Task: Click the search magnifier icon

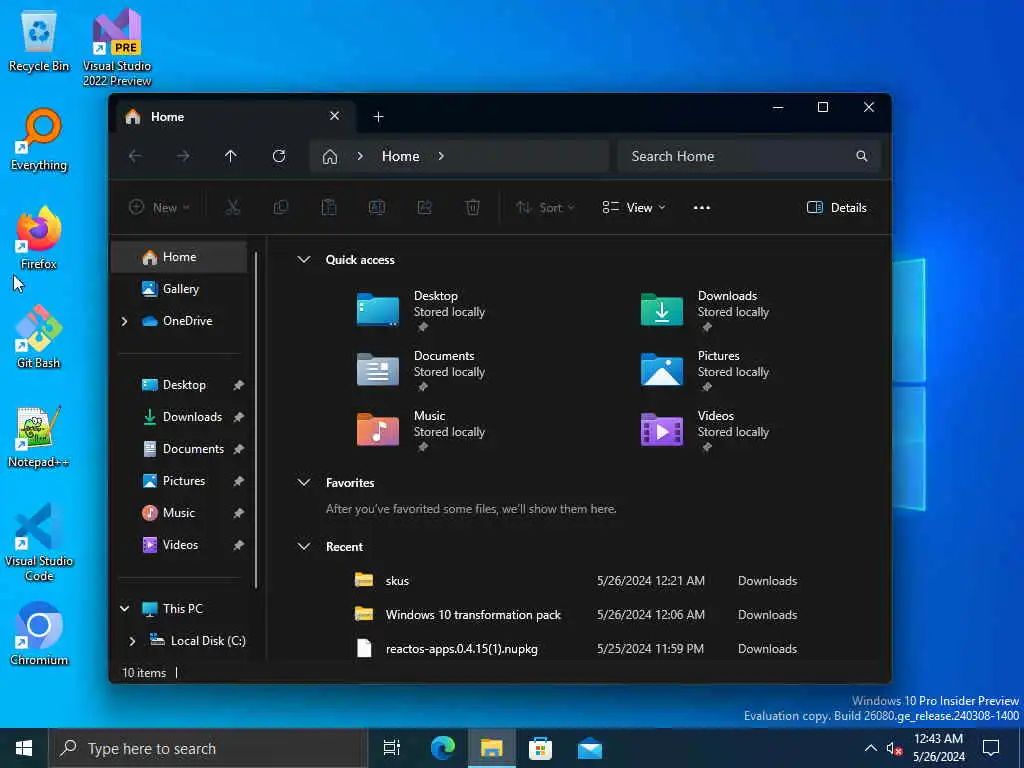Action: (862, 156)
